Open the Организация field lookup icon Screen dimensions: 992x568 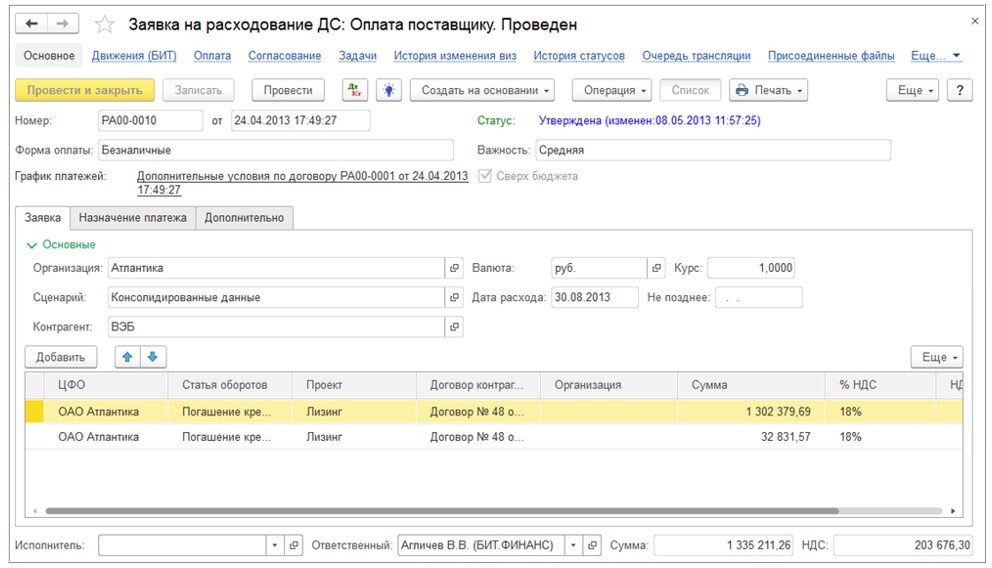[454, 268]
